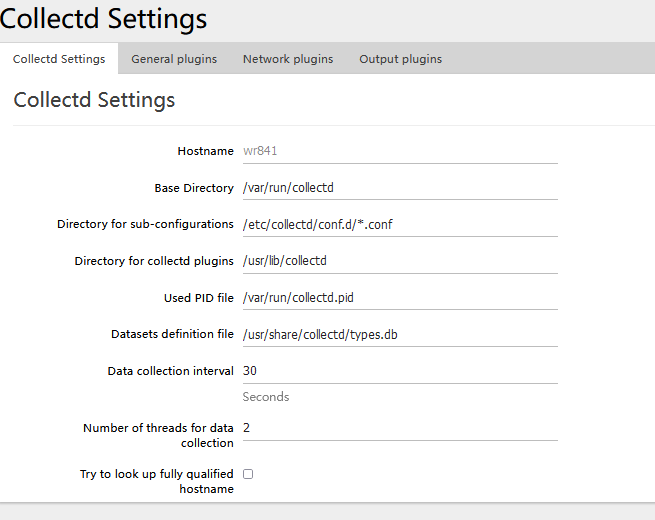Click the Used PID file label

point(198,298)
